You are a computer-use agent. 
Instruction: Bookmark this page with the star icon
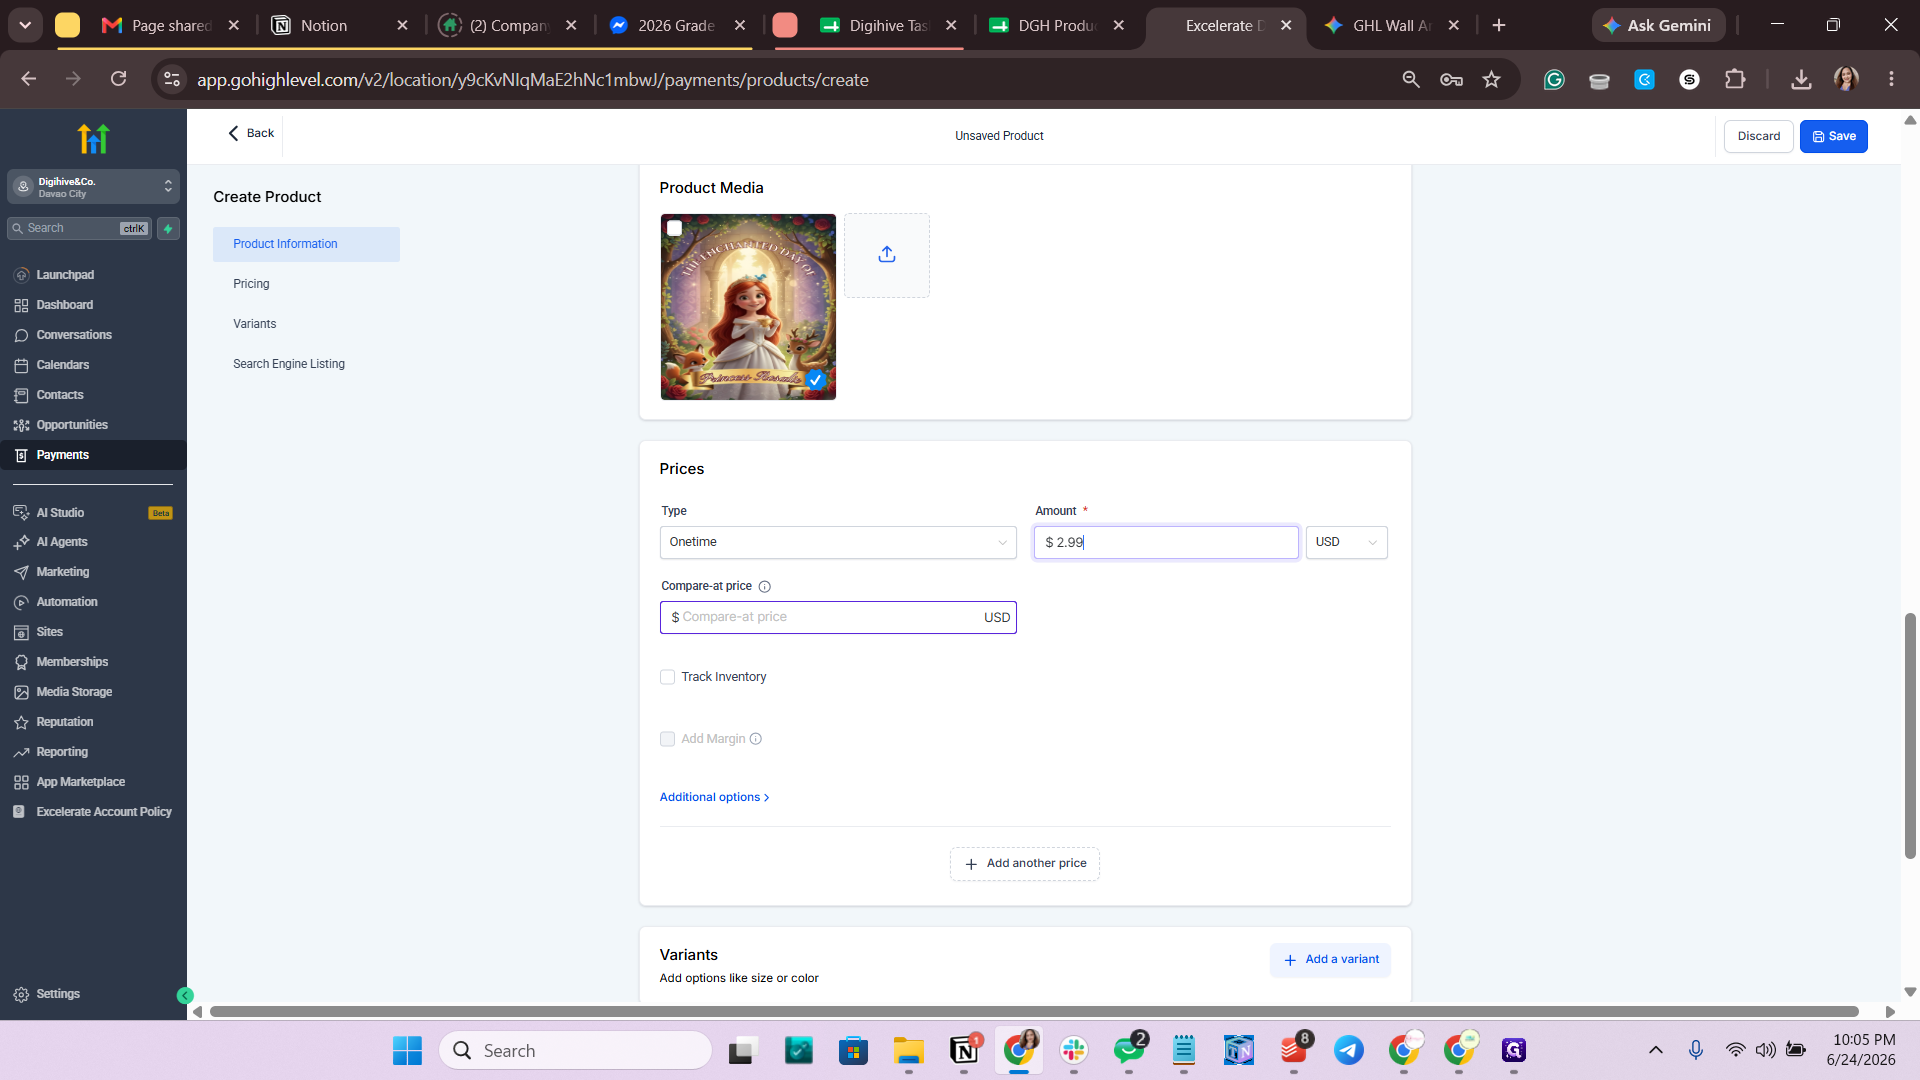click(x=1491, y=80)
